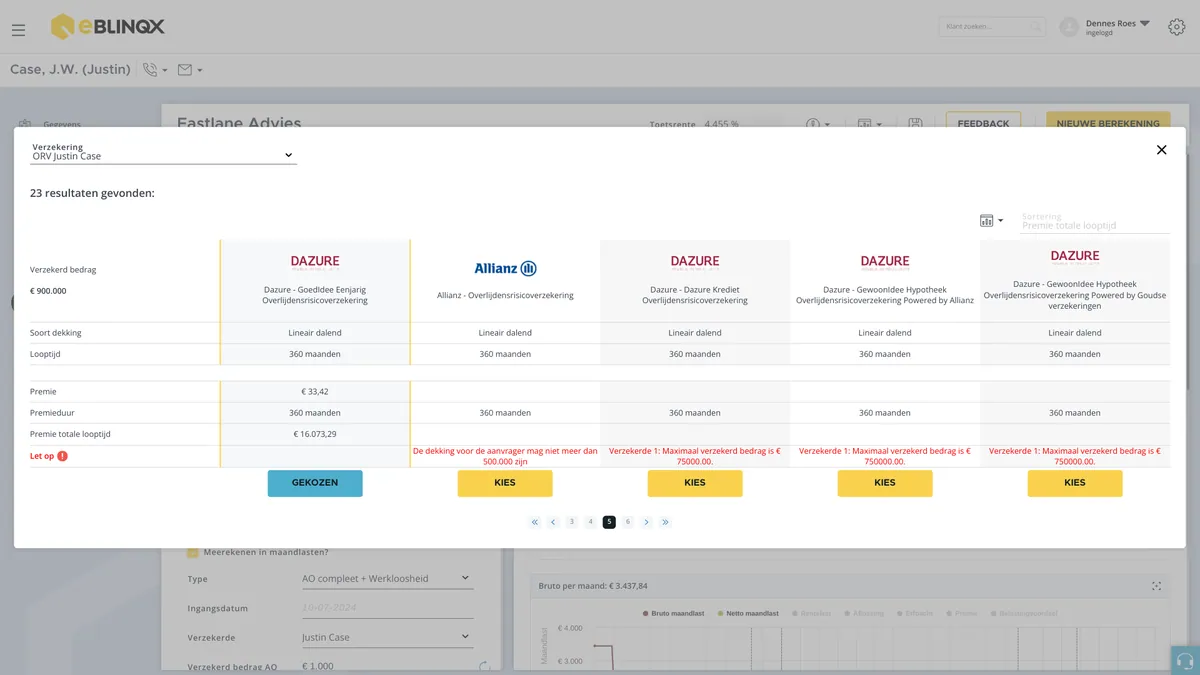Toggle Bruto maandlast chart legend
The height and width of the screenshot is (675, 1200).
(675, 613)
